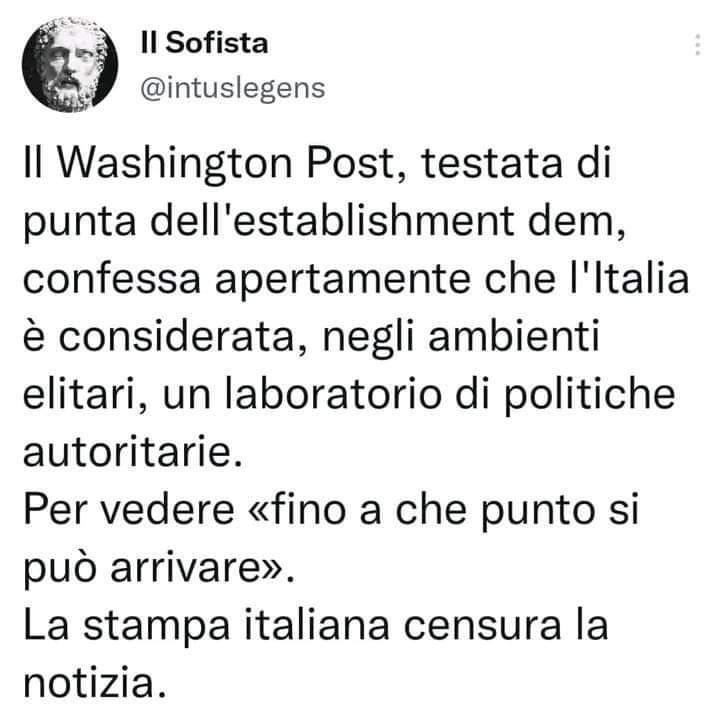This screenshot has width=720, height=720.
Task: Open the @intuslegens handle link
Action: [x=233, y=88]
